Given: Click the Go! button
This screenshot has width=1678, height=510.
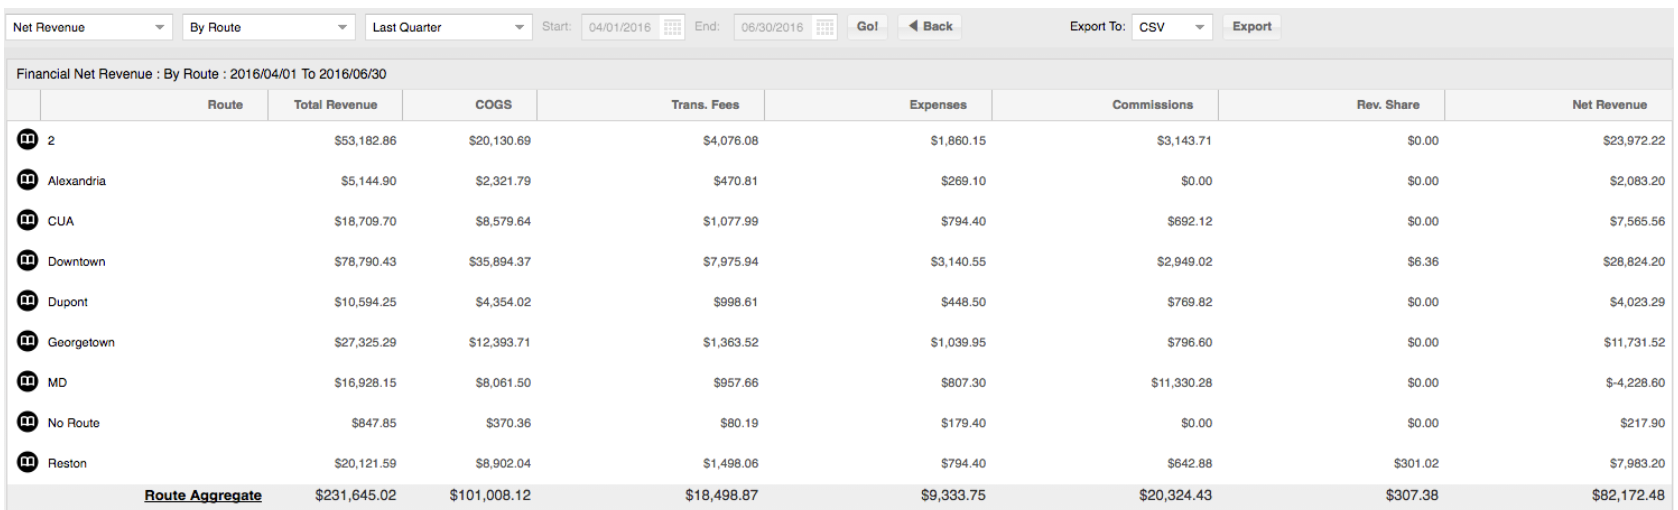Looking at the screenshot, I should tap(867, 27).
